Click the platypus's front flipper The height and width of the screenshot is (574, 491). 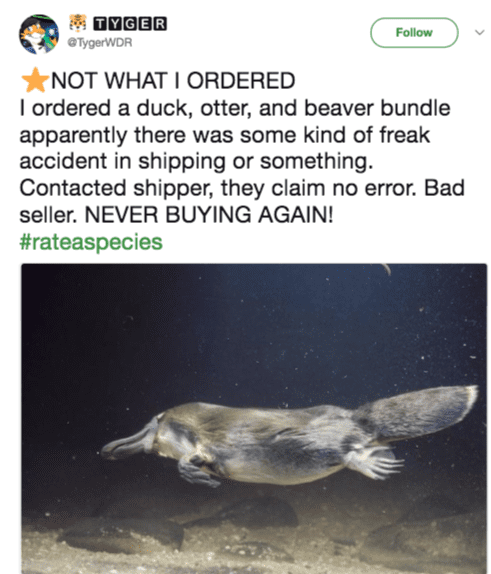point(198,472)
